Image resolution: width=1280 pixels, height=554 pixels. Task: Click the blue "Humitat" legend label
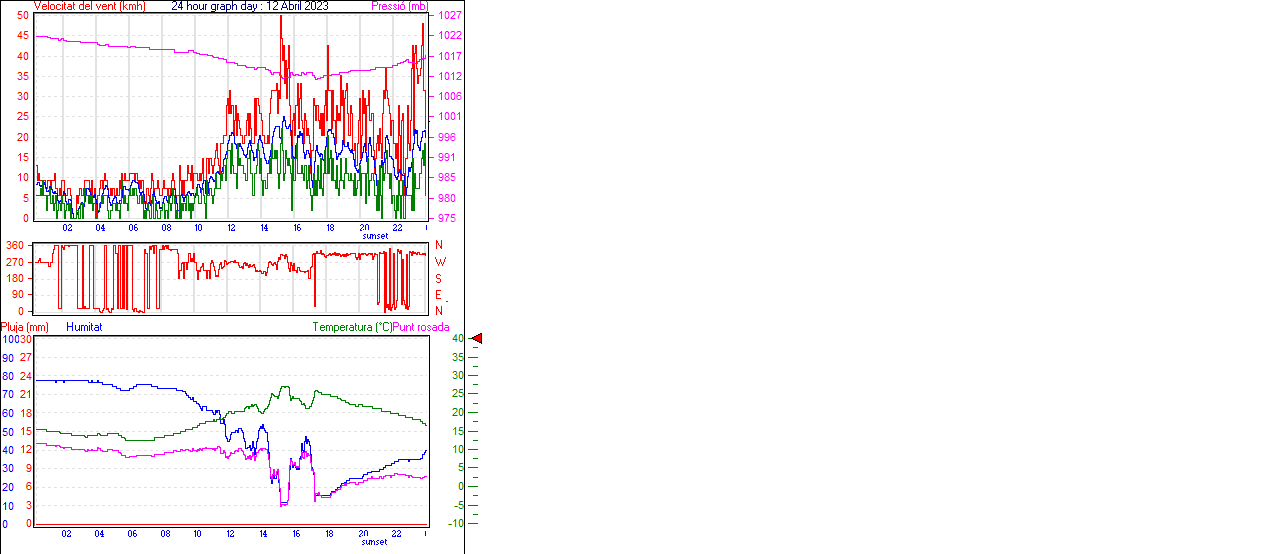[84, 327]
